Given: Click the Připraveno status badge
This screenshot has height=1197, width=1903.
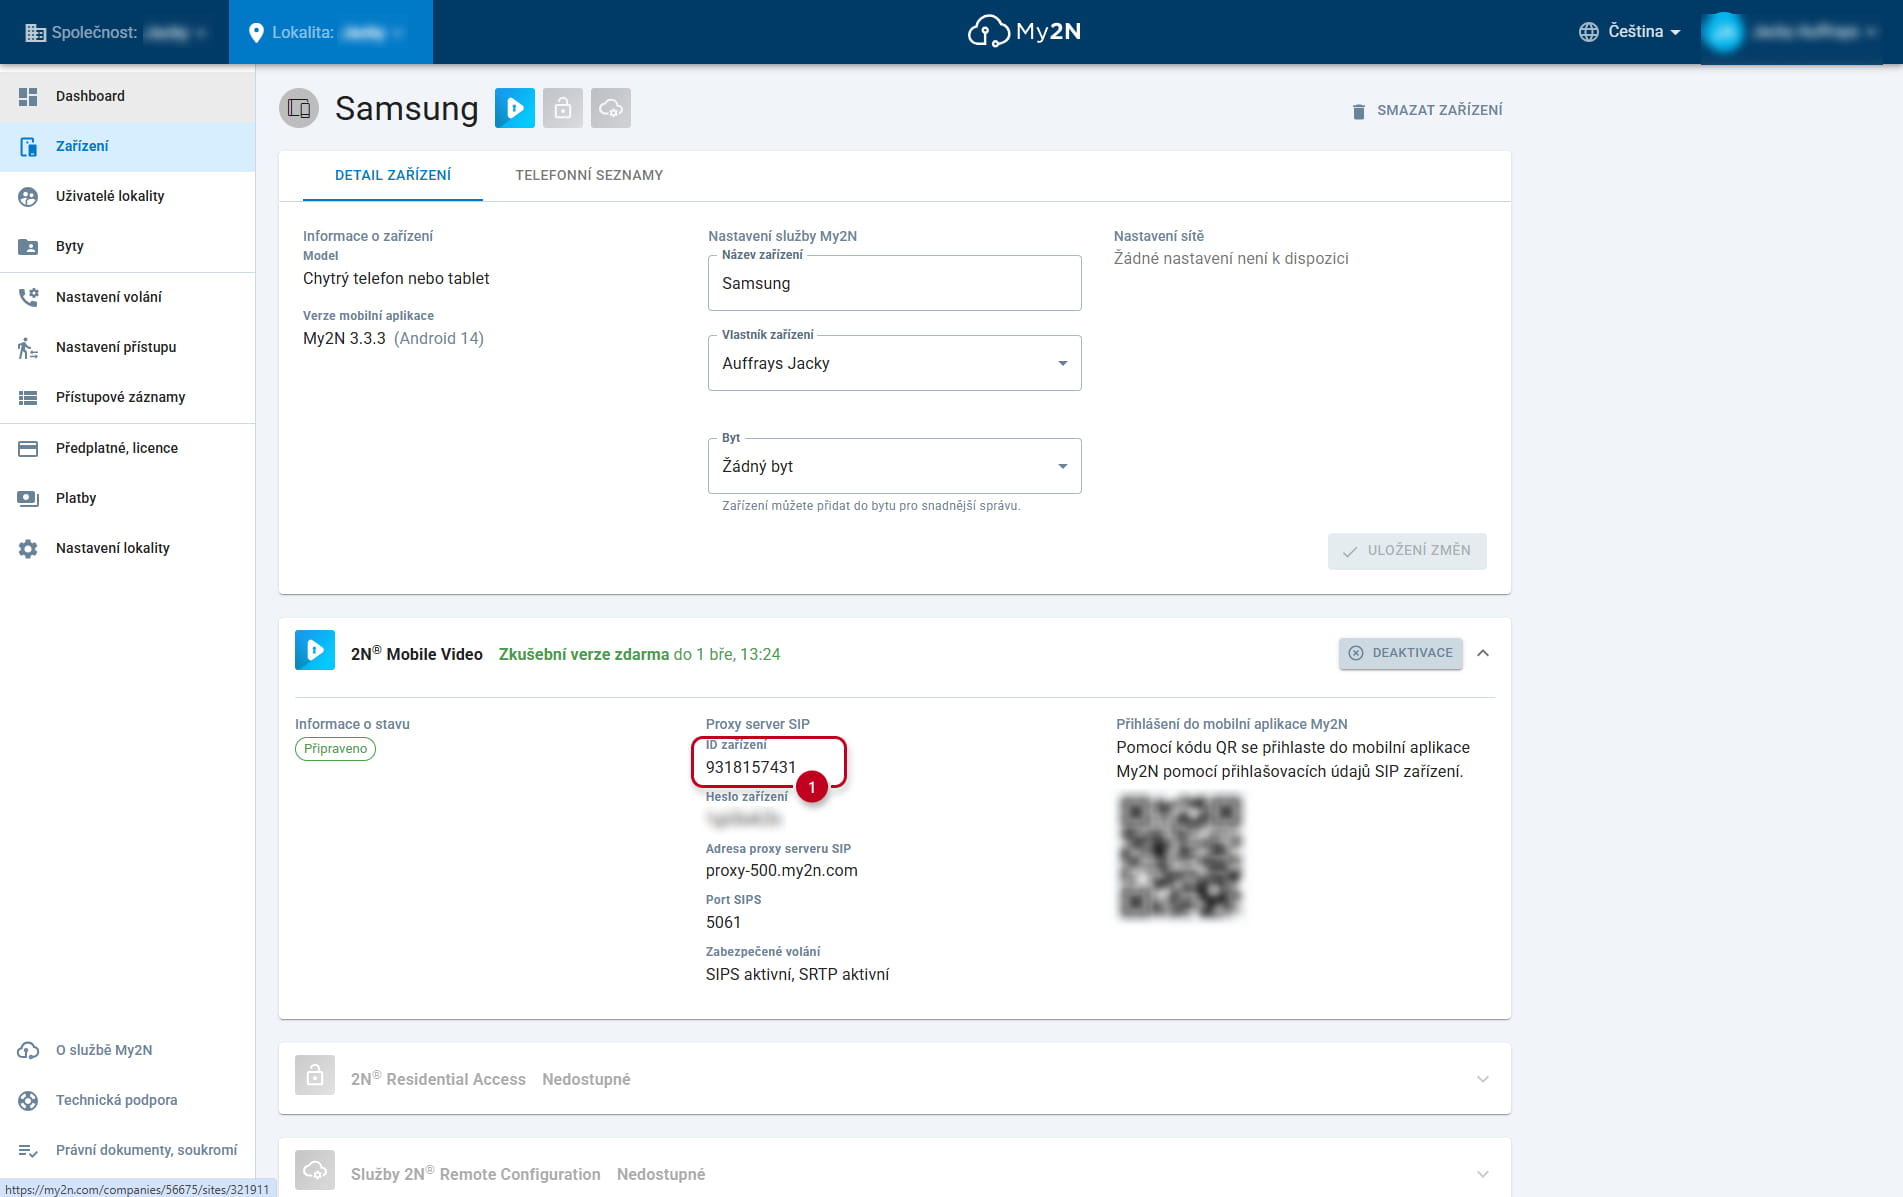Looking at the screenshot, I should (335, 749).
